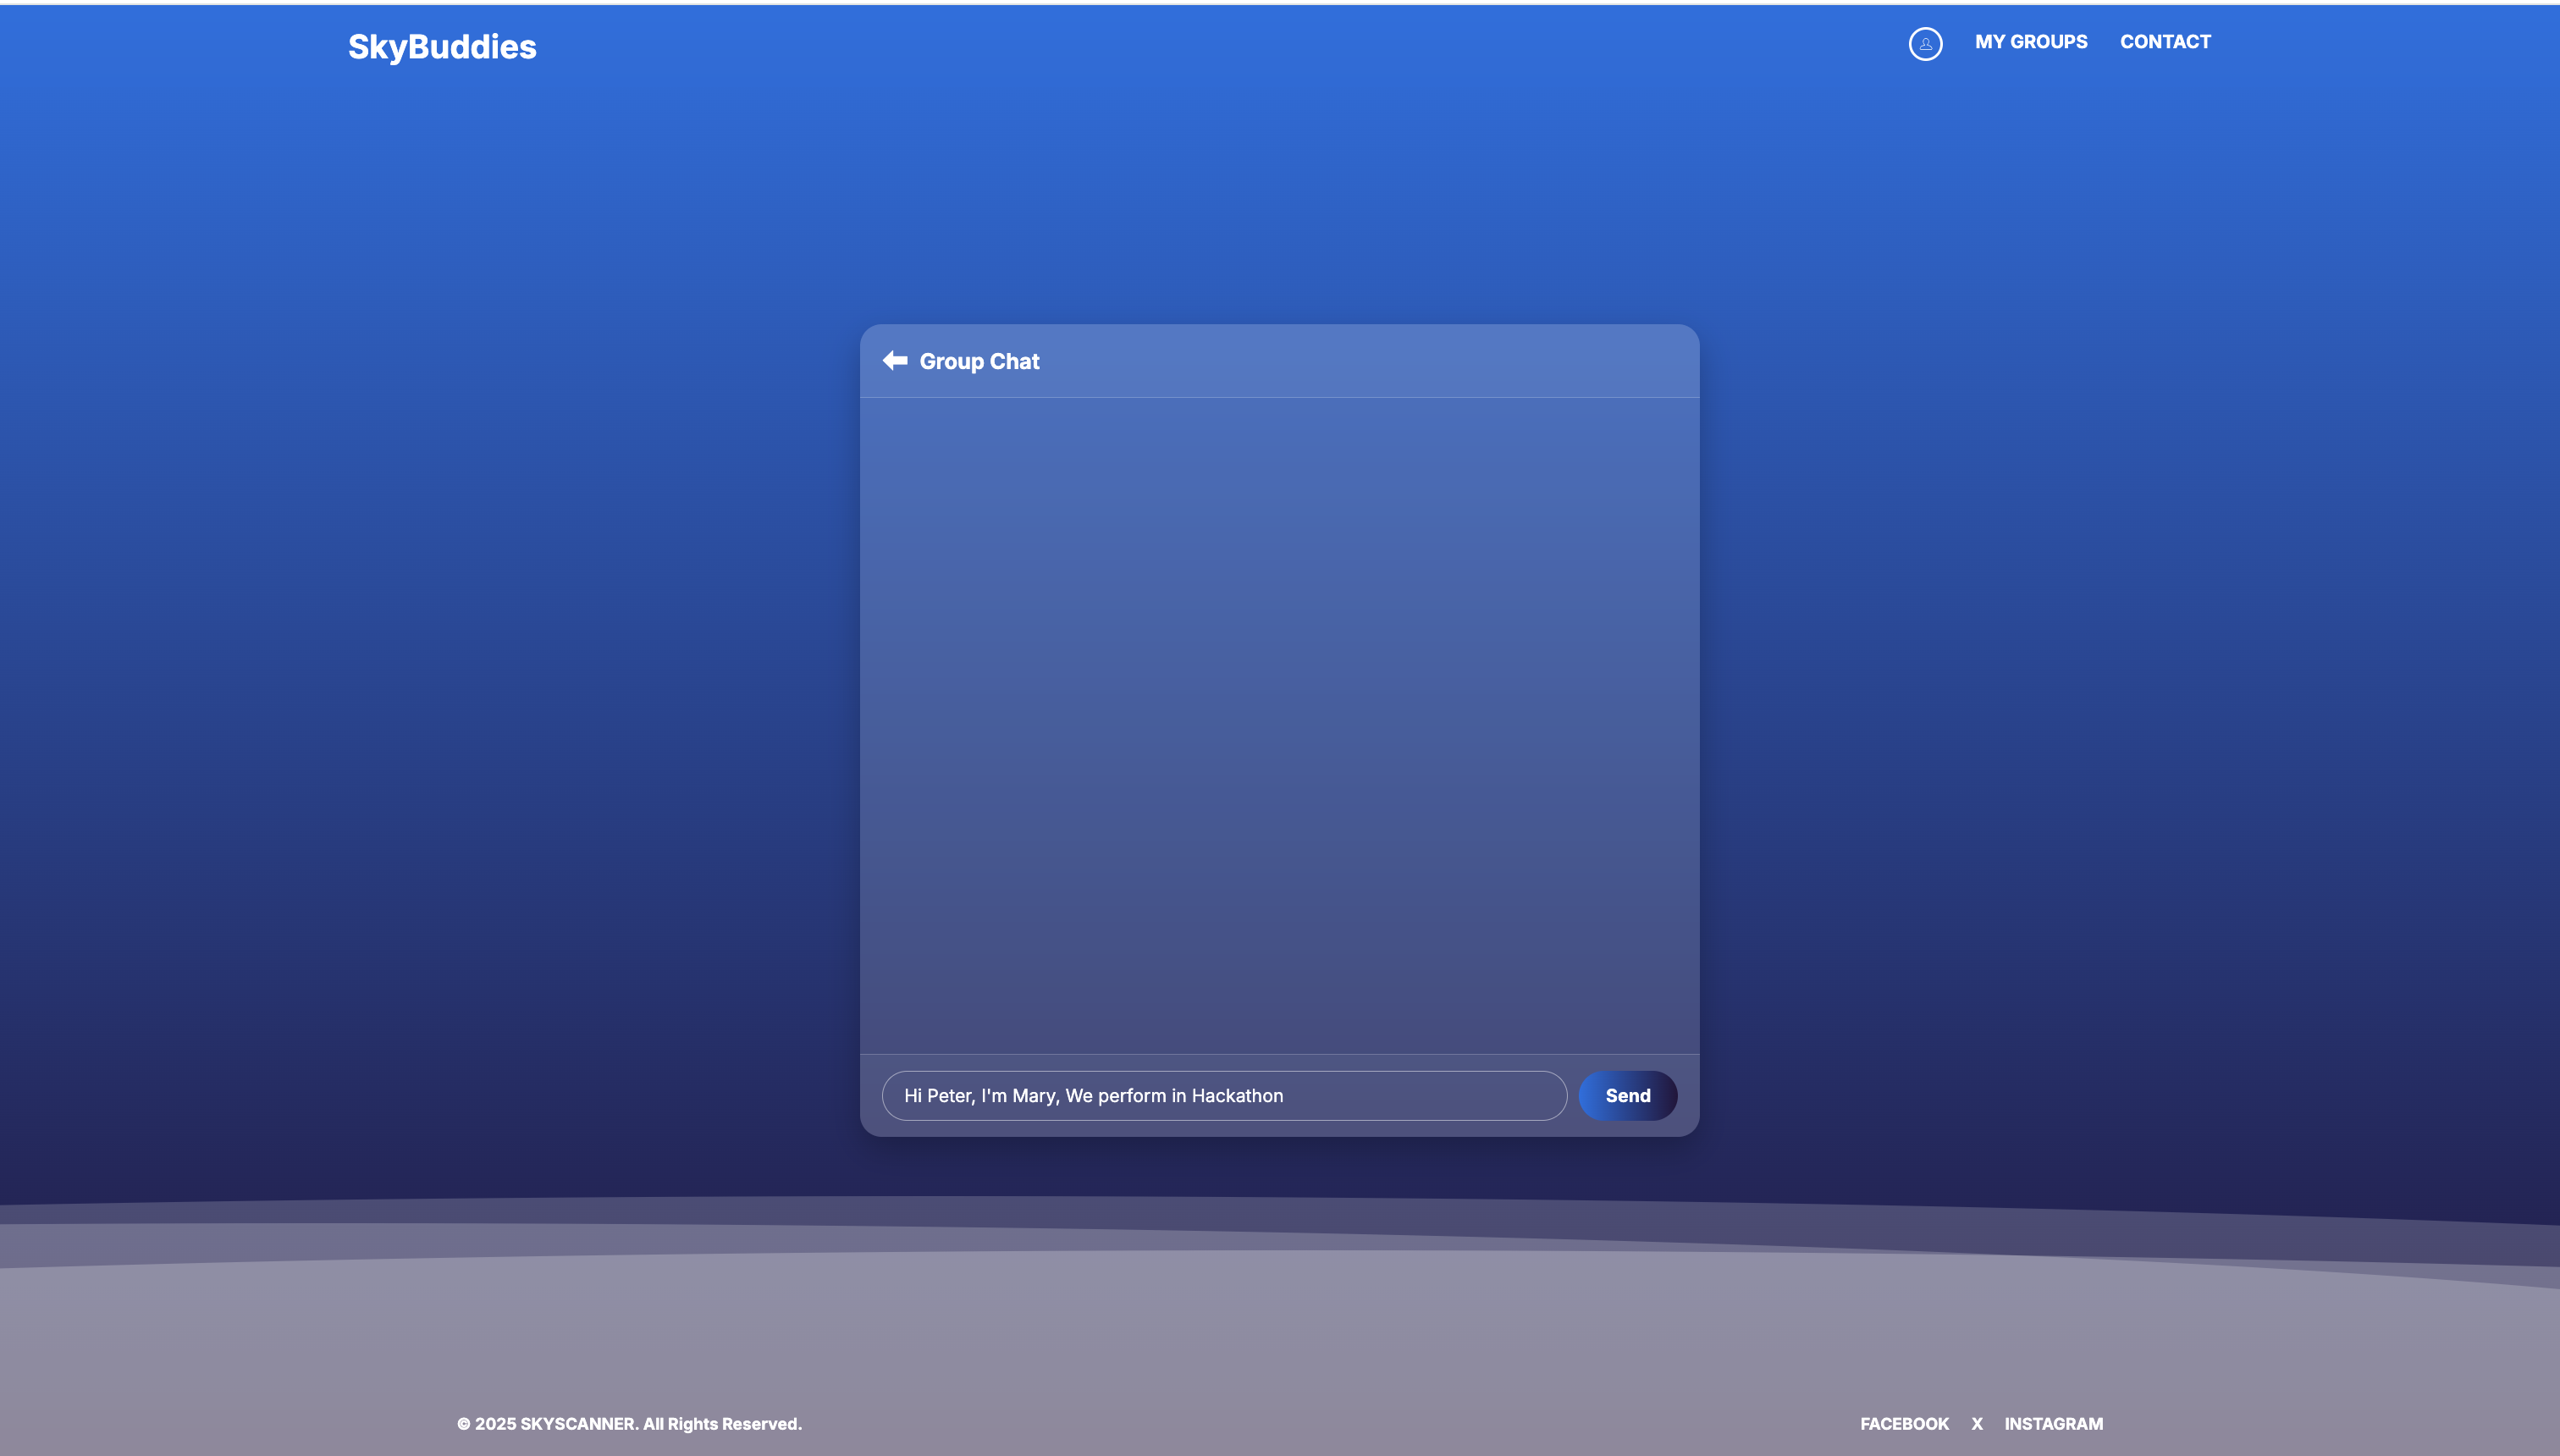The image size is (2560, 1456).
Task: Click the copyright notice in the footer
Action: 629,1423
